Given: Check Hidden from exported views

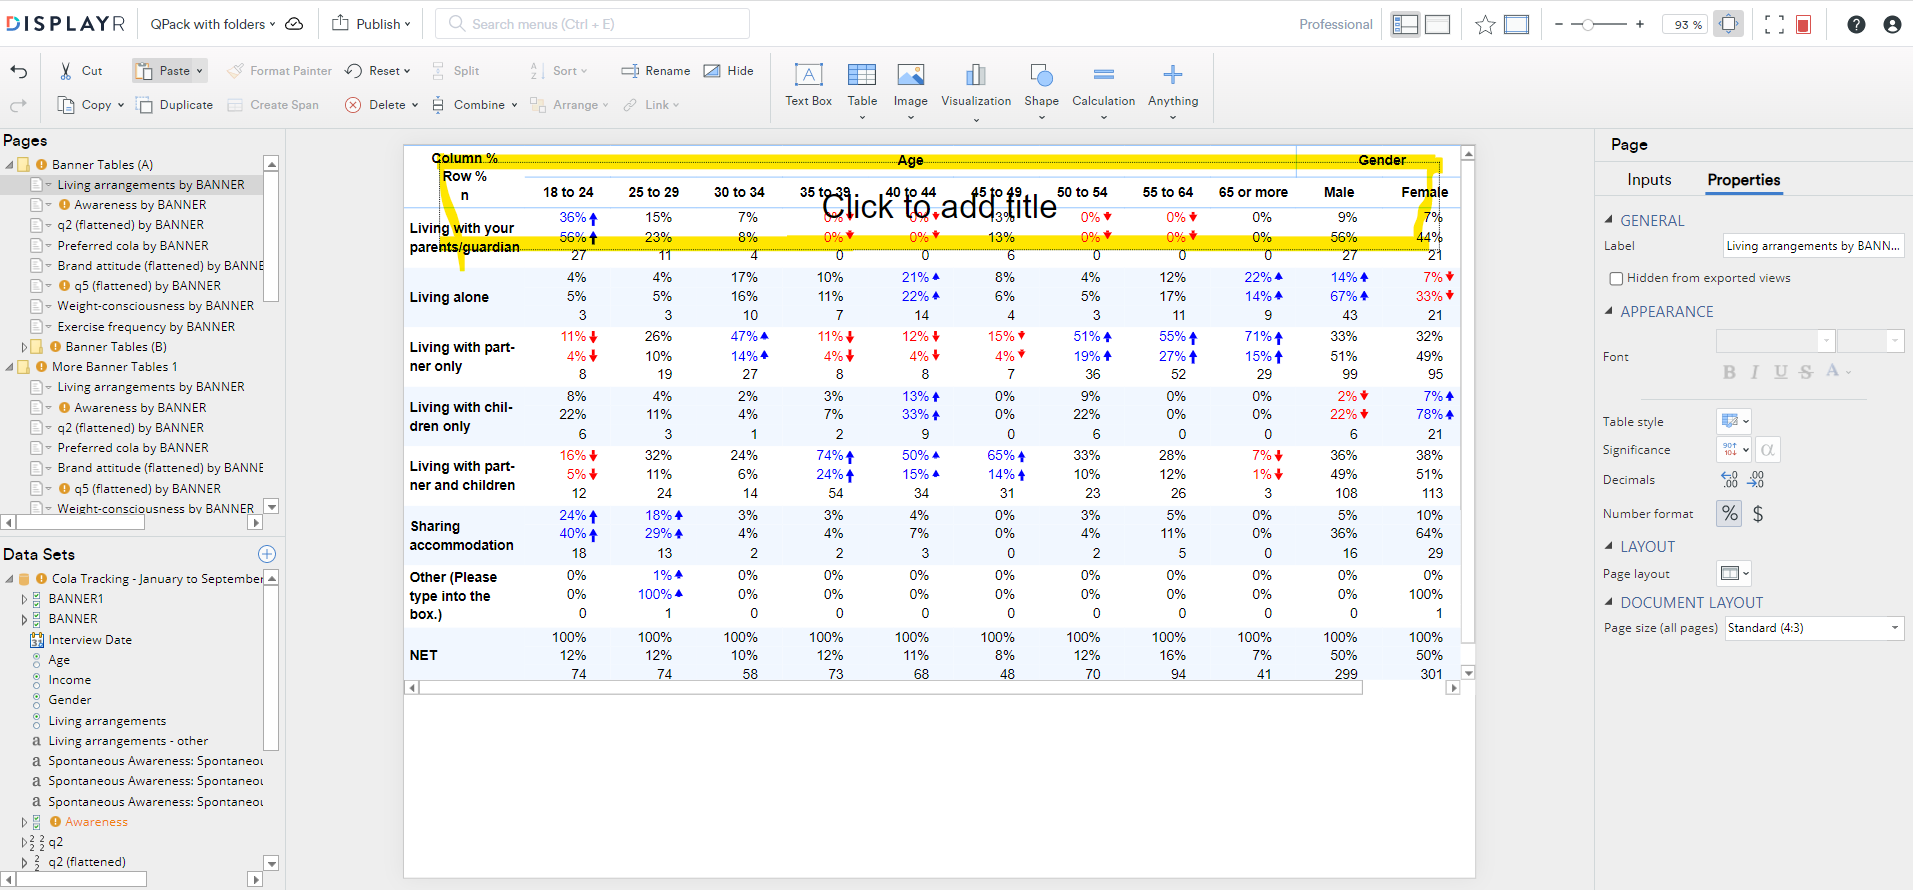Looking at the screenshot, I should coord(1616,279).
